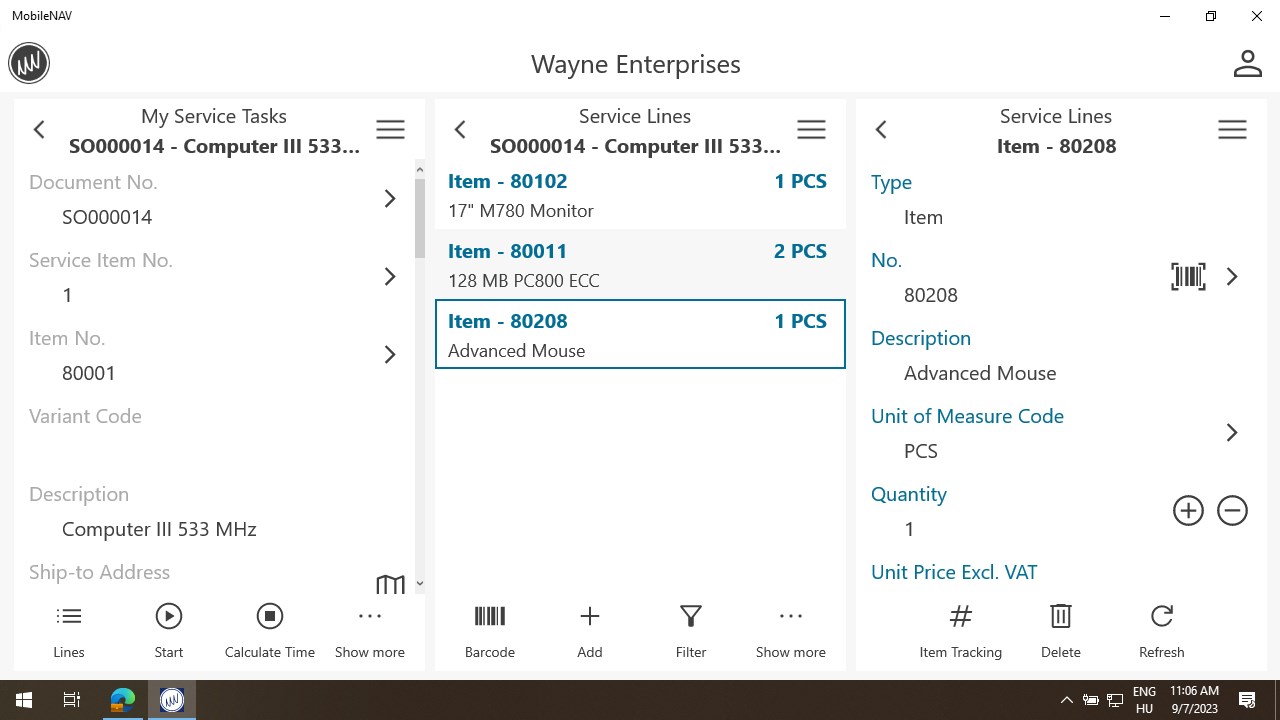
Task: Show more actions in My Service Tasks
Action: click(370, 632)
